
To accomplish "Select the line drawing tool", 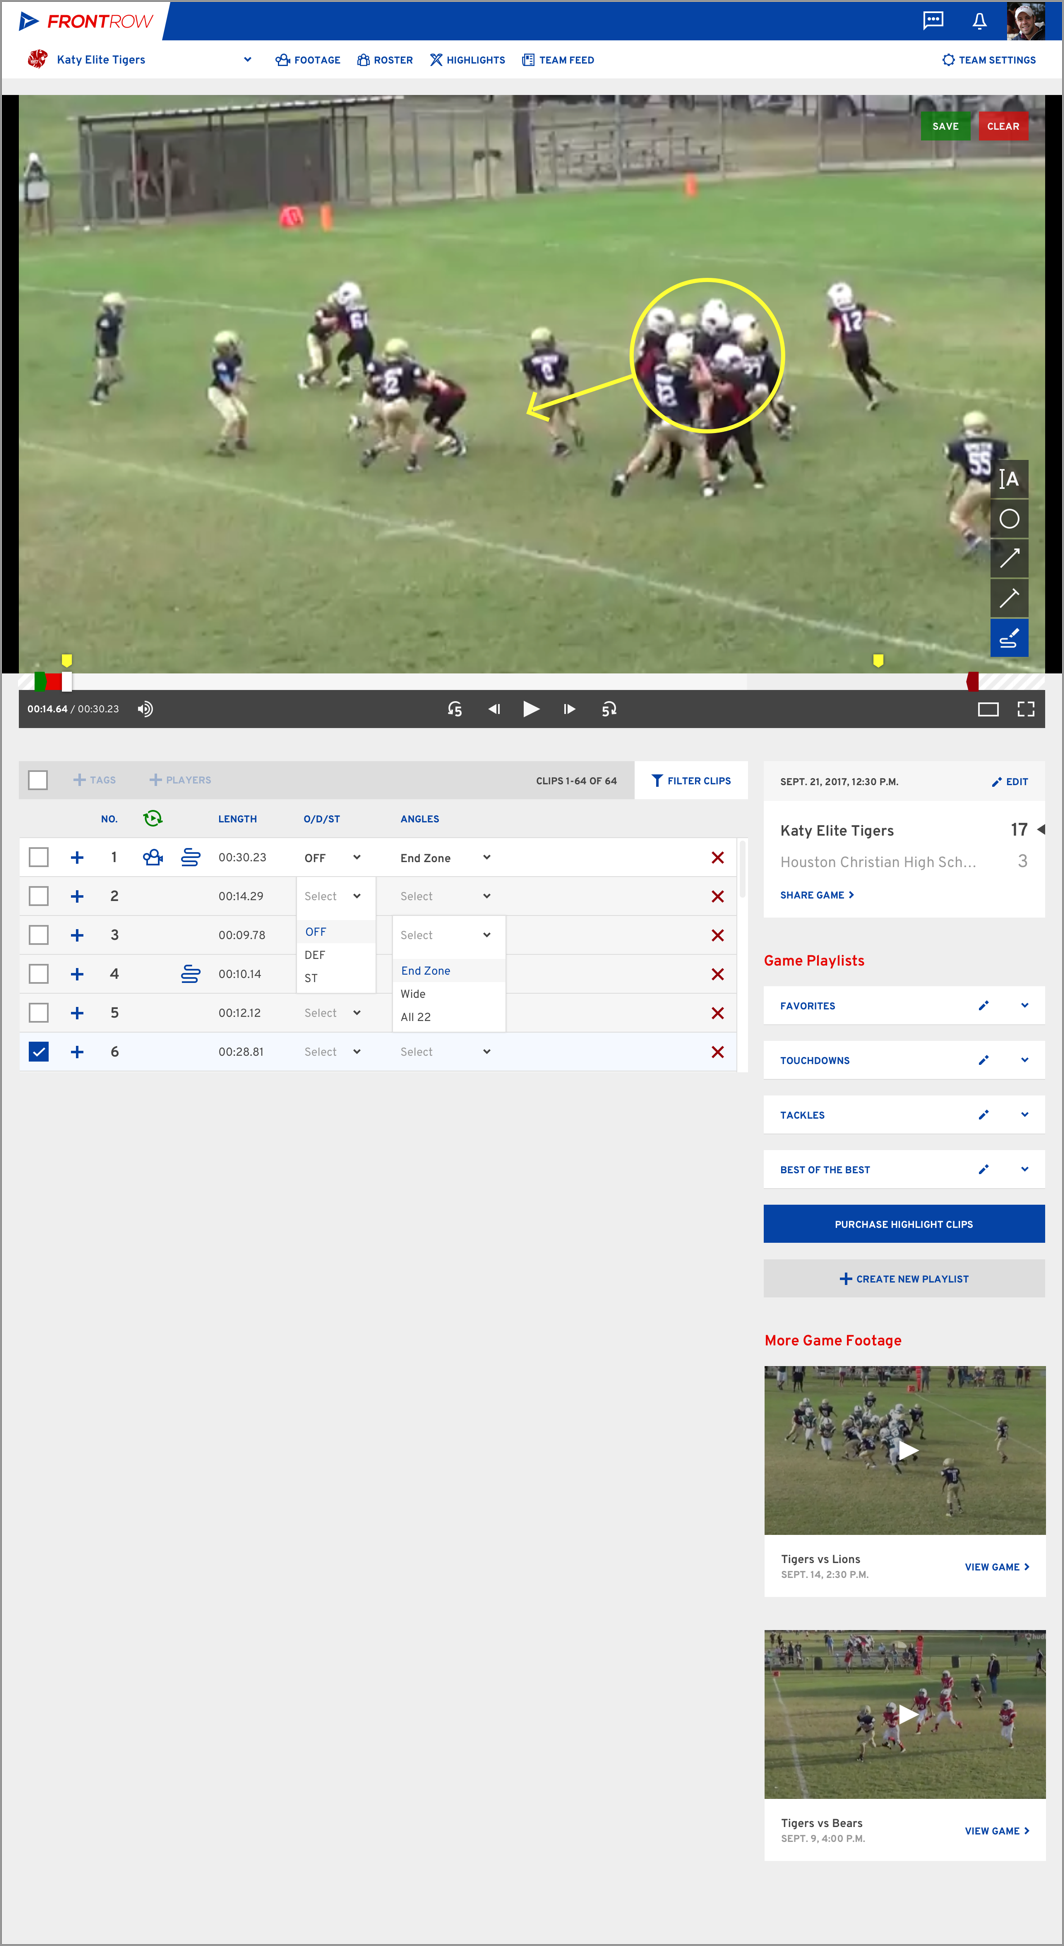I will (1009, 598).
